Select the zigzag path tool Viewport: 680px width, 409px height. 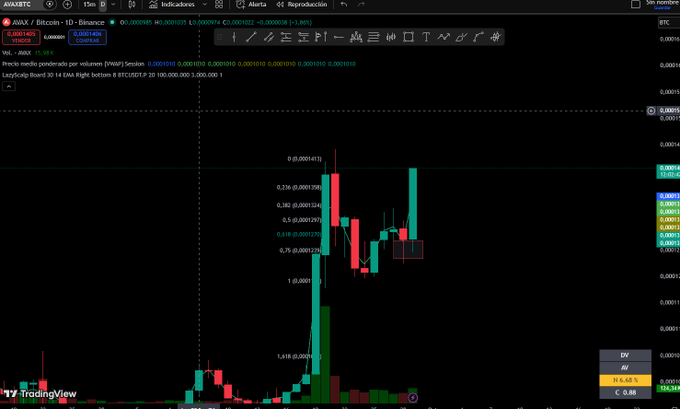(443, 37)
